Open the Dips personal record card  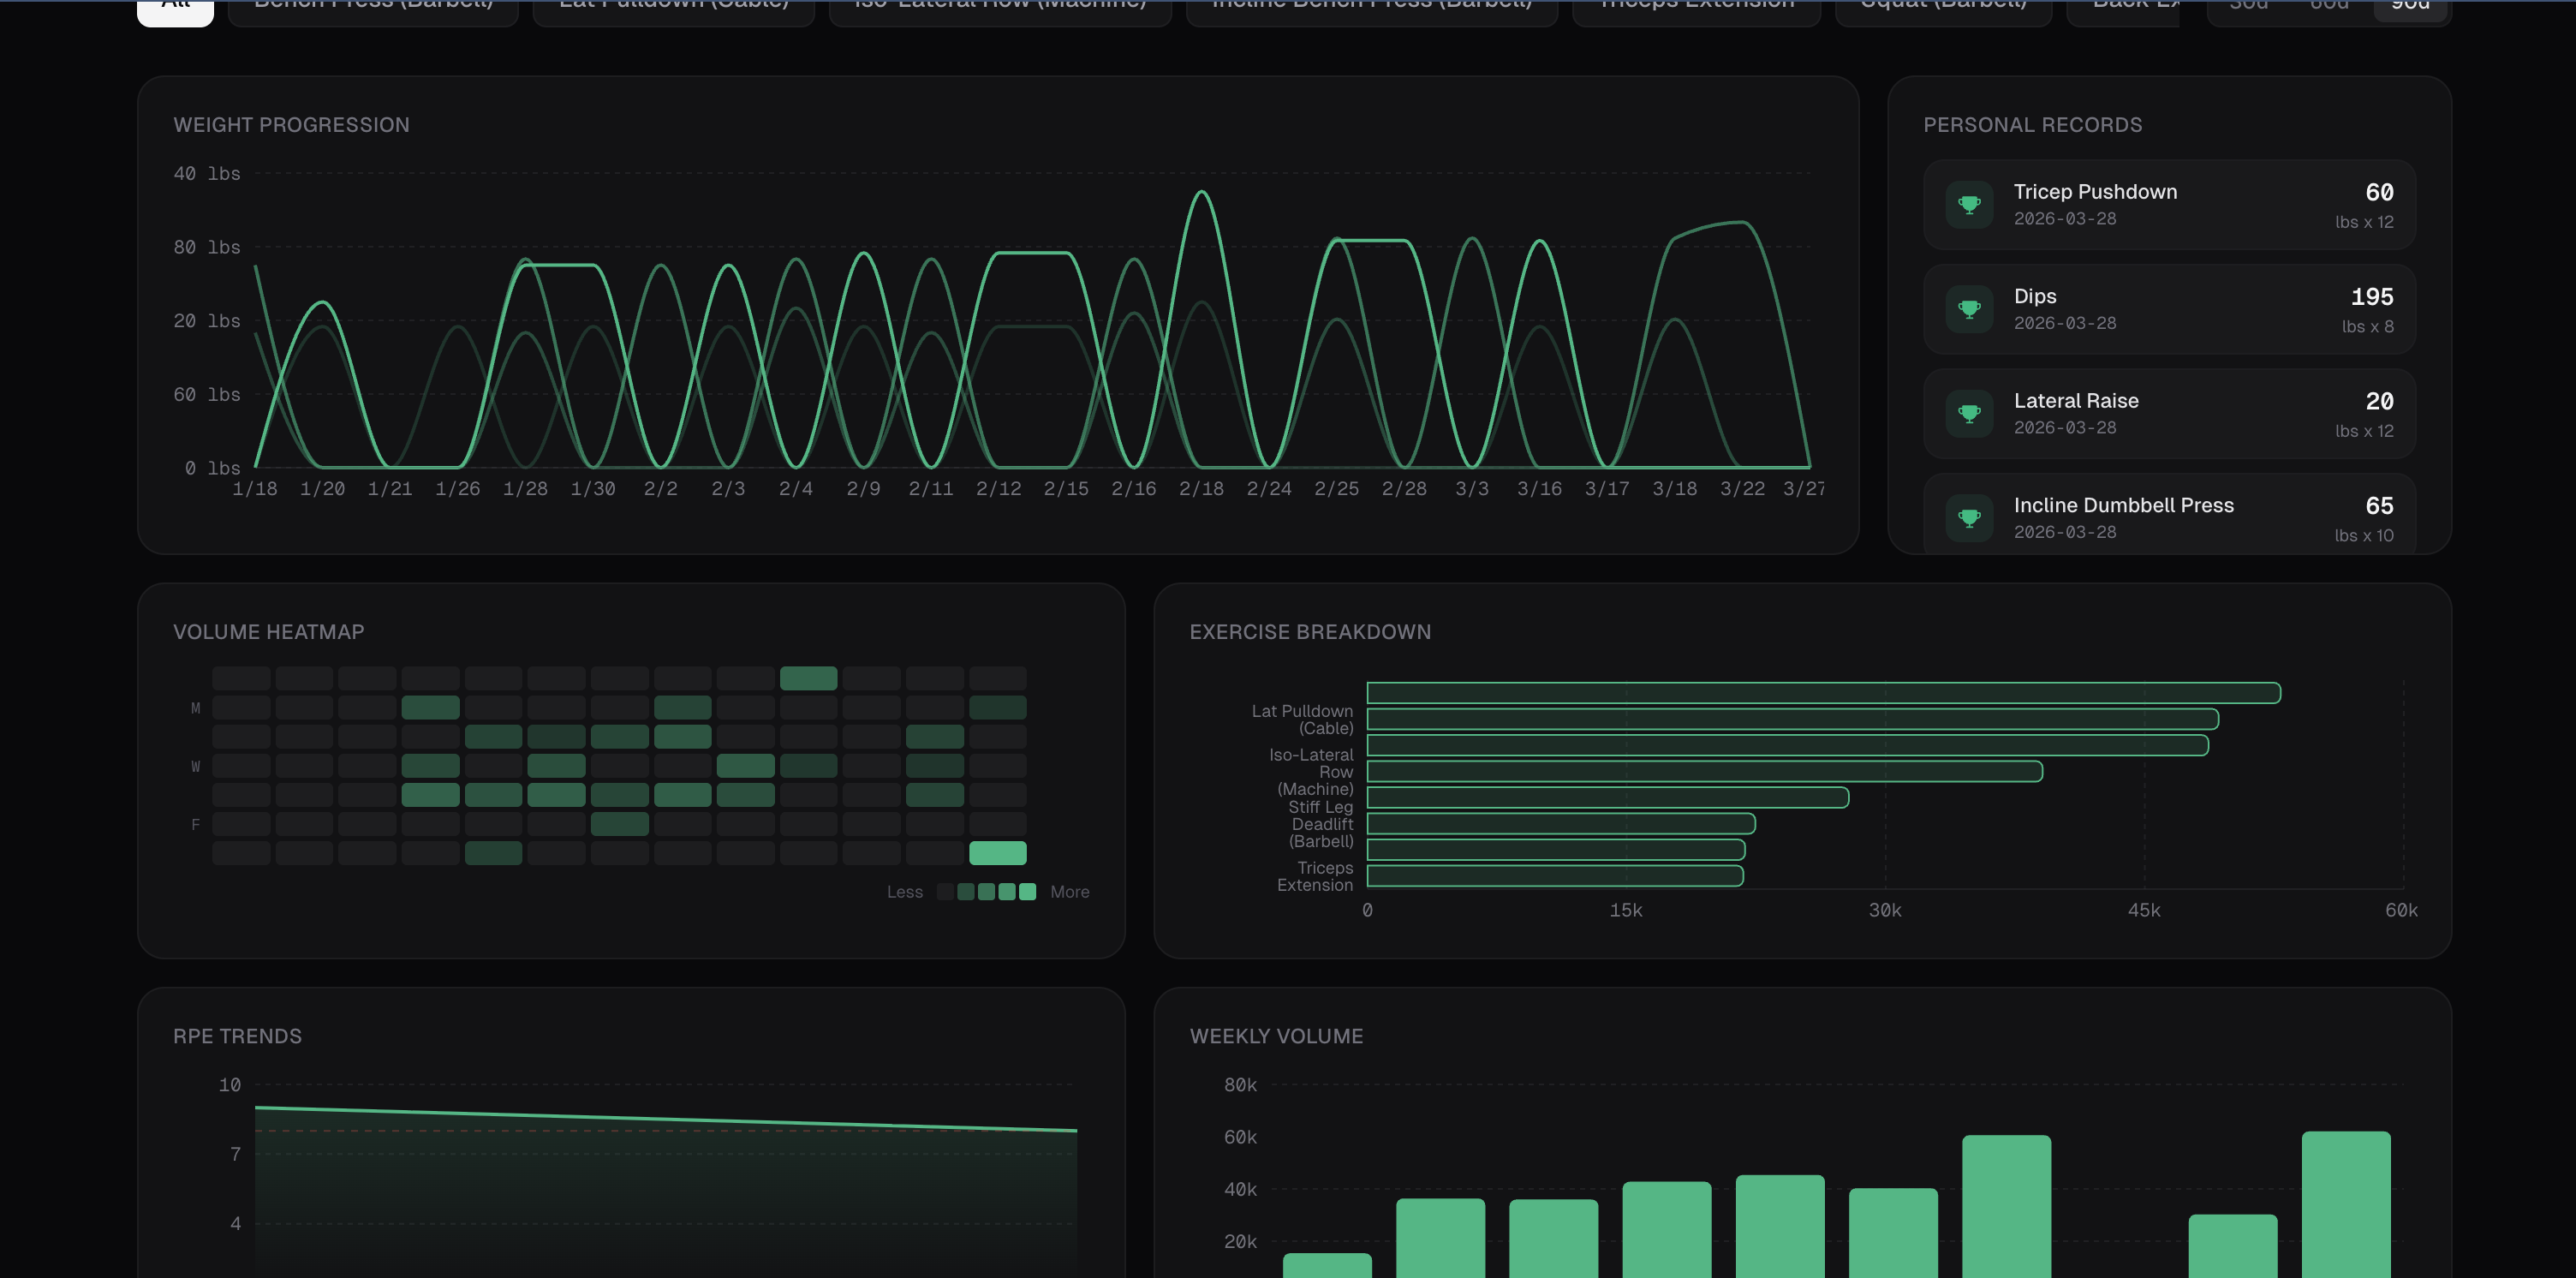2168,309
